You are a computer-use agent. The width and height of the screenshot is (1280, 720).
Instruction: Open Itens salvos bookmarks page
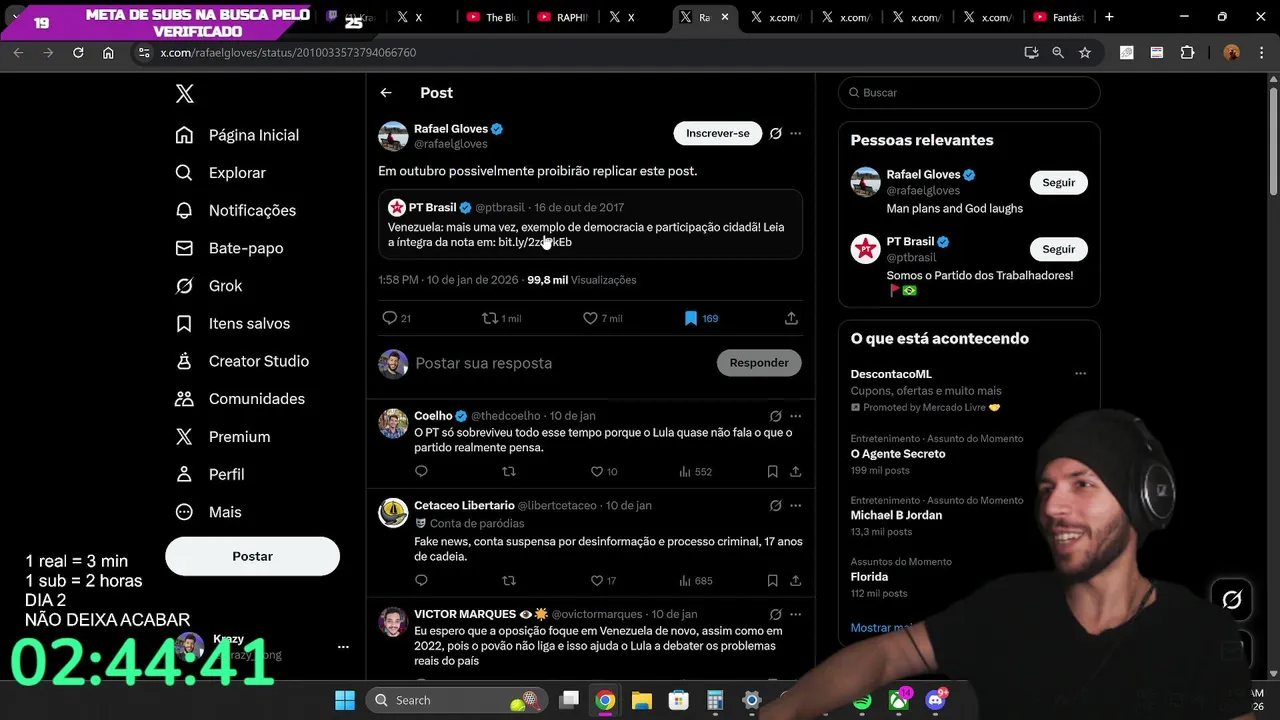click(x=232, y=323)
